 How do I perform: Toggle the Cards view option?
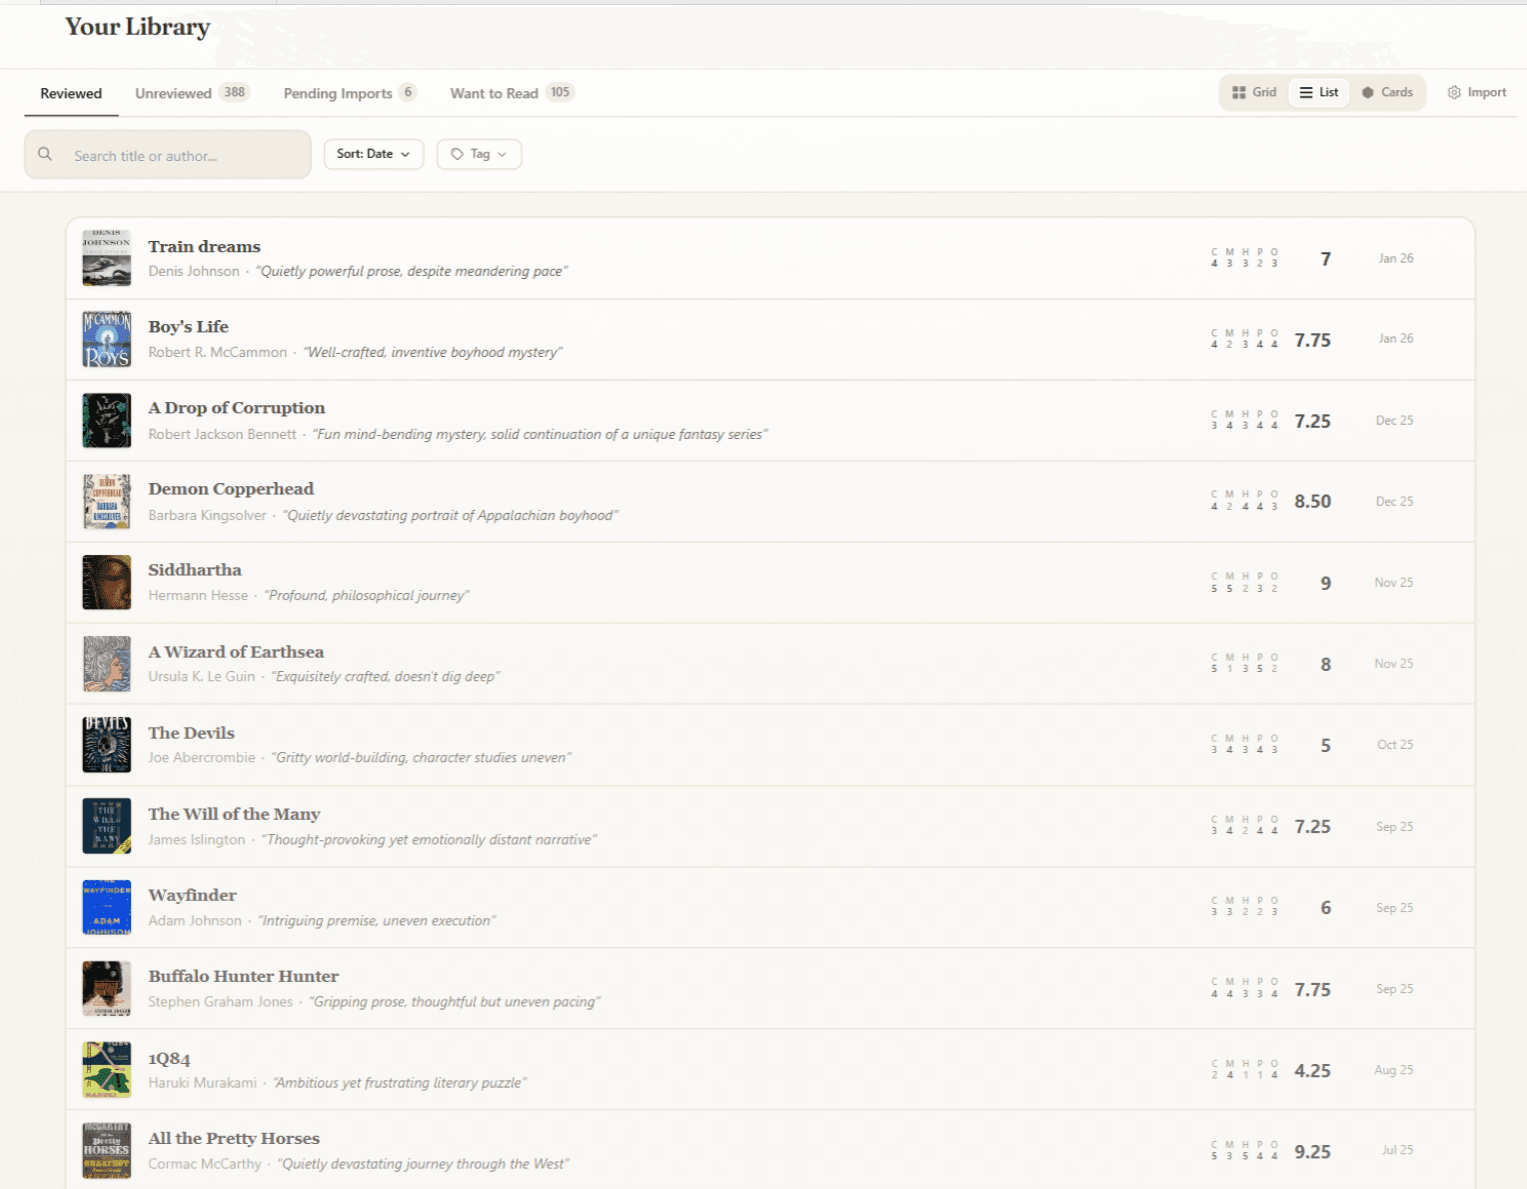pyautogui.click(x=1388, y=92)
